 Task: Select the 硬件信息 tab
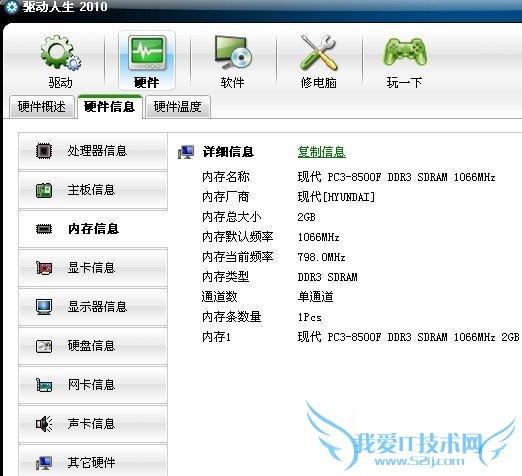coord(110,107)
